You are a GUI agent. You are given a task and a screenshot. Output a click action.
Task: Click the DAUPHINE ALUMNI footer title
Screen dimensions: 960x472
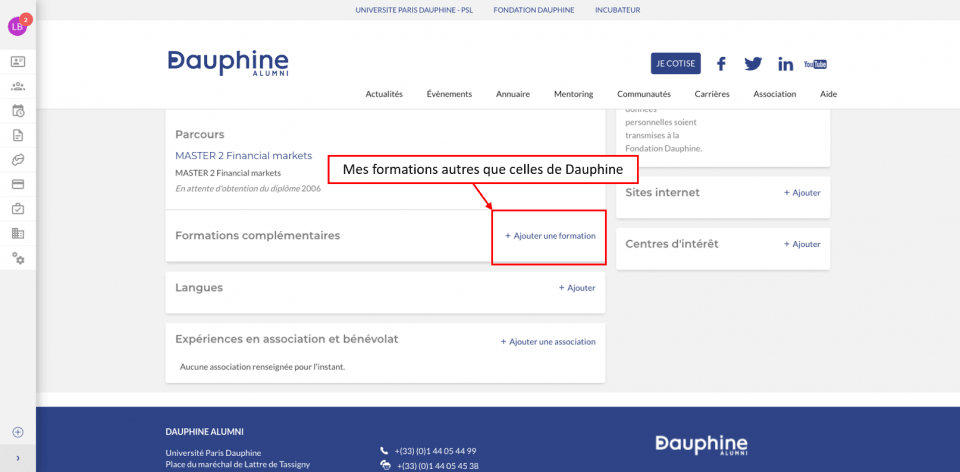(204, 432)
